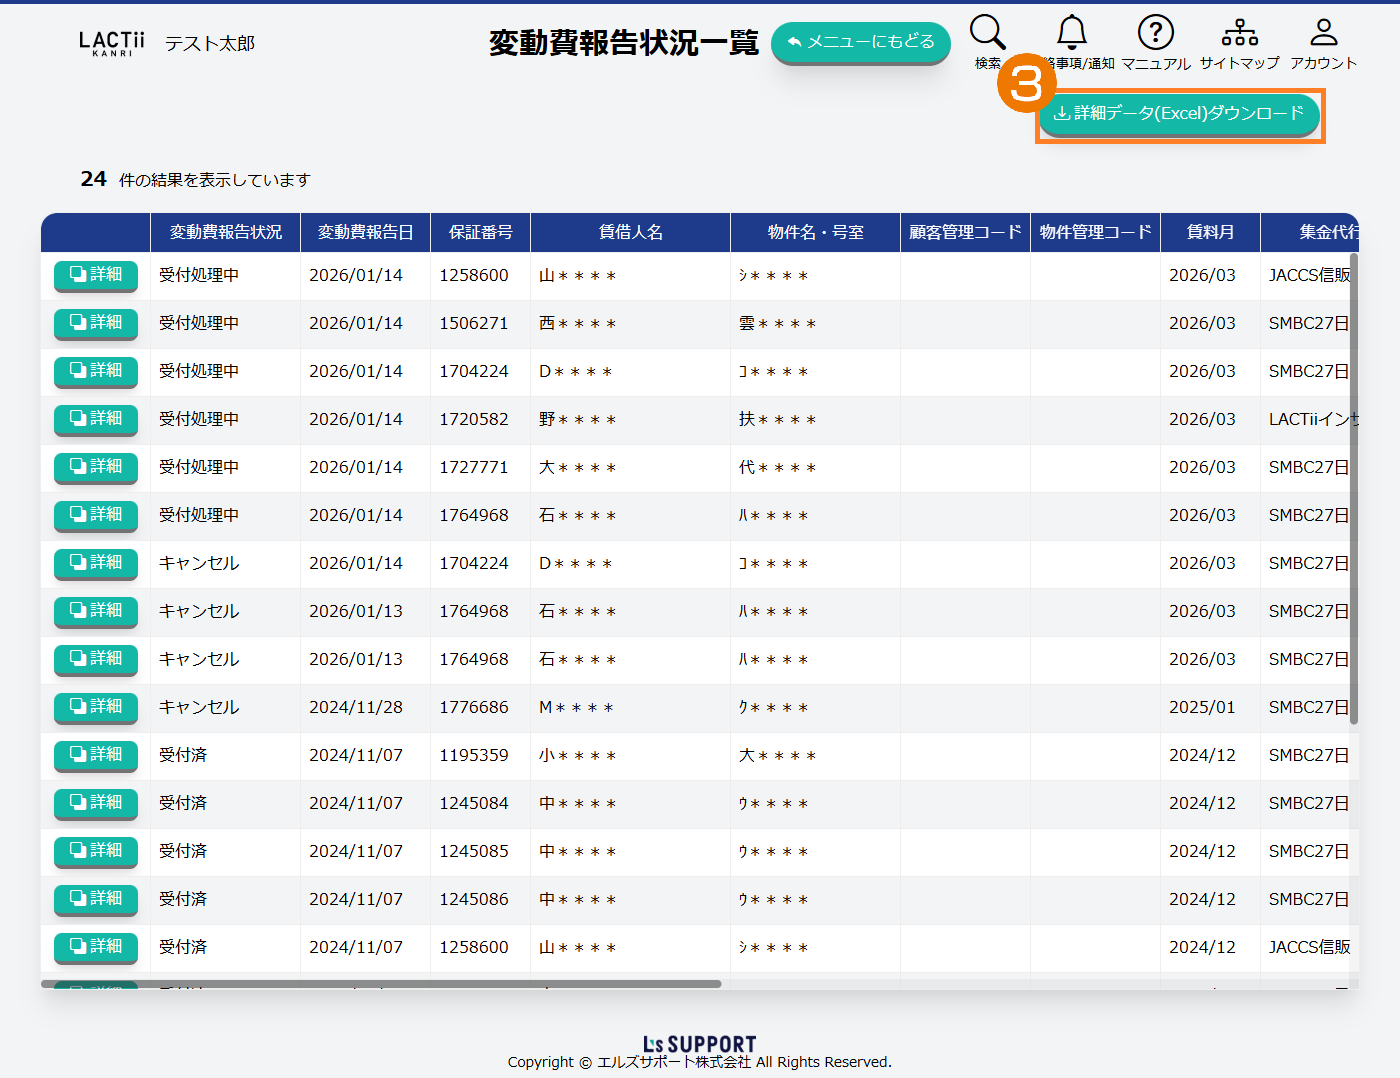Click the L's SUPPORT footer logo
This screenshot has width=1400, height=1078.
point(700,1044)
